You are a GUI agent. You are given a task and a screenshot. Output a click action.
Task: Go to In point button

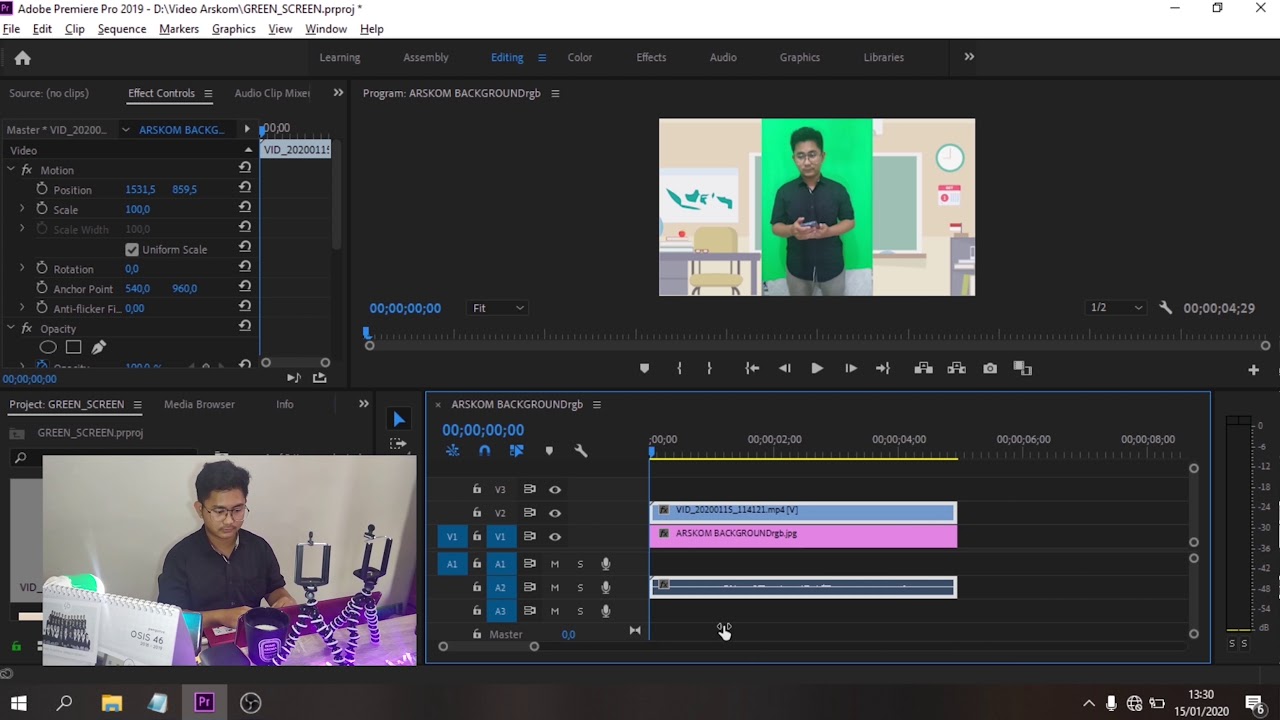pos(752,369)
